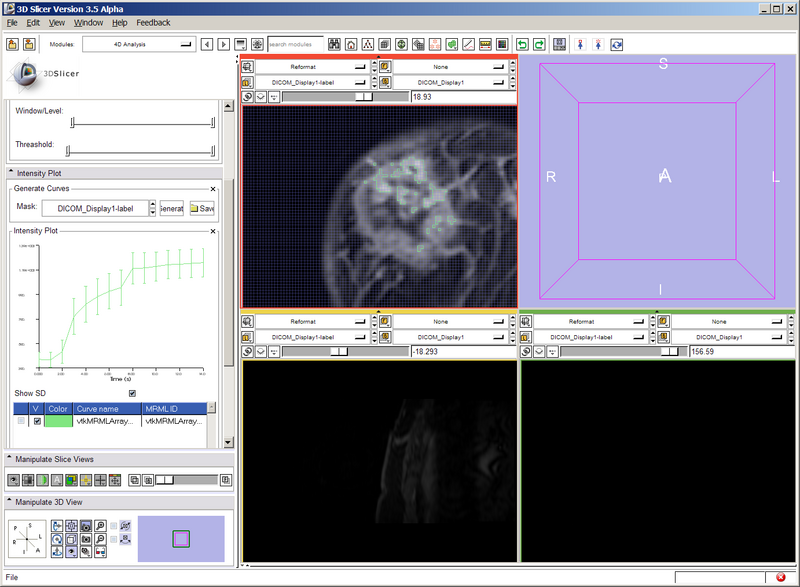
Task: Go to the previous module with back arrow
Action: click(x=206, y=44)
